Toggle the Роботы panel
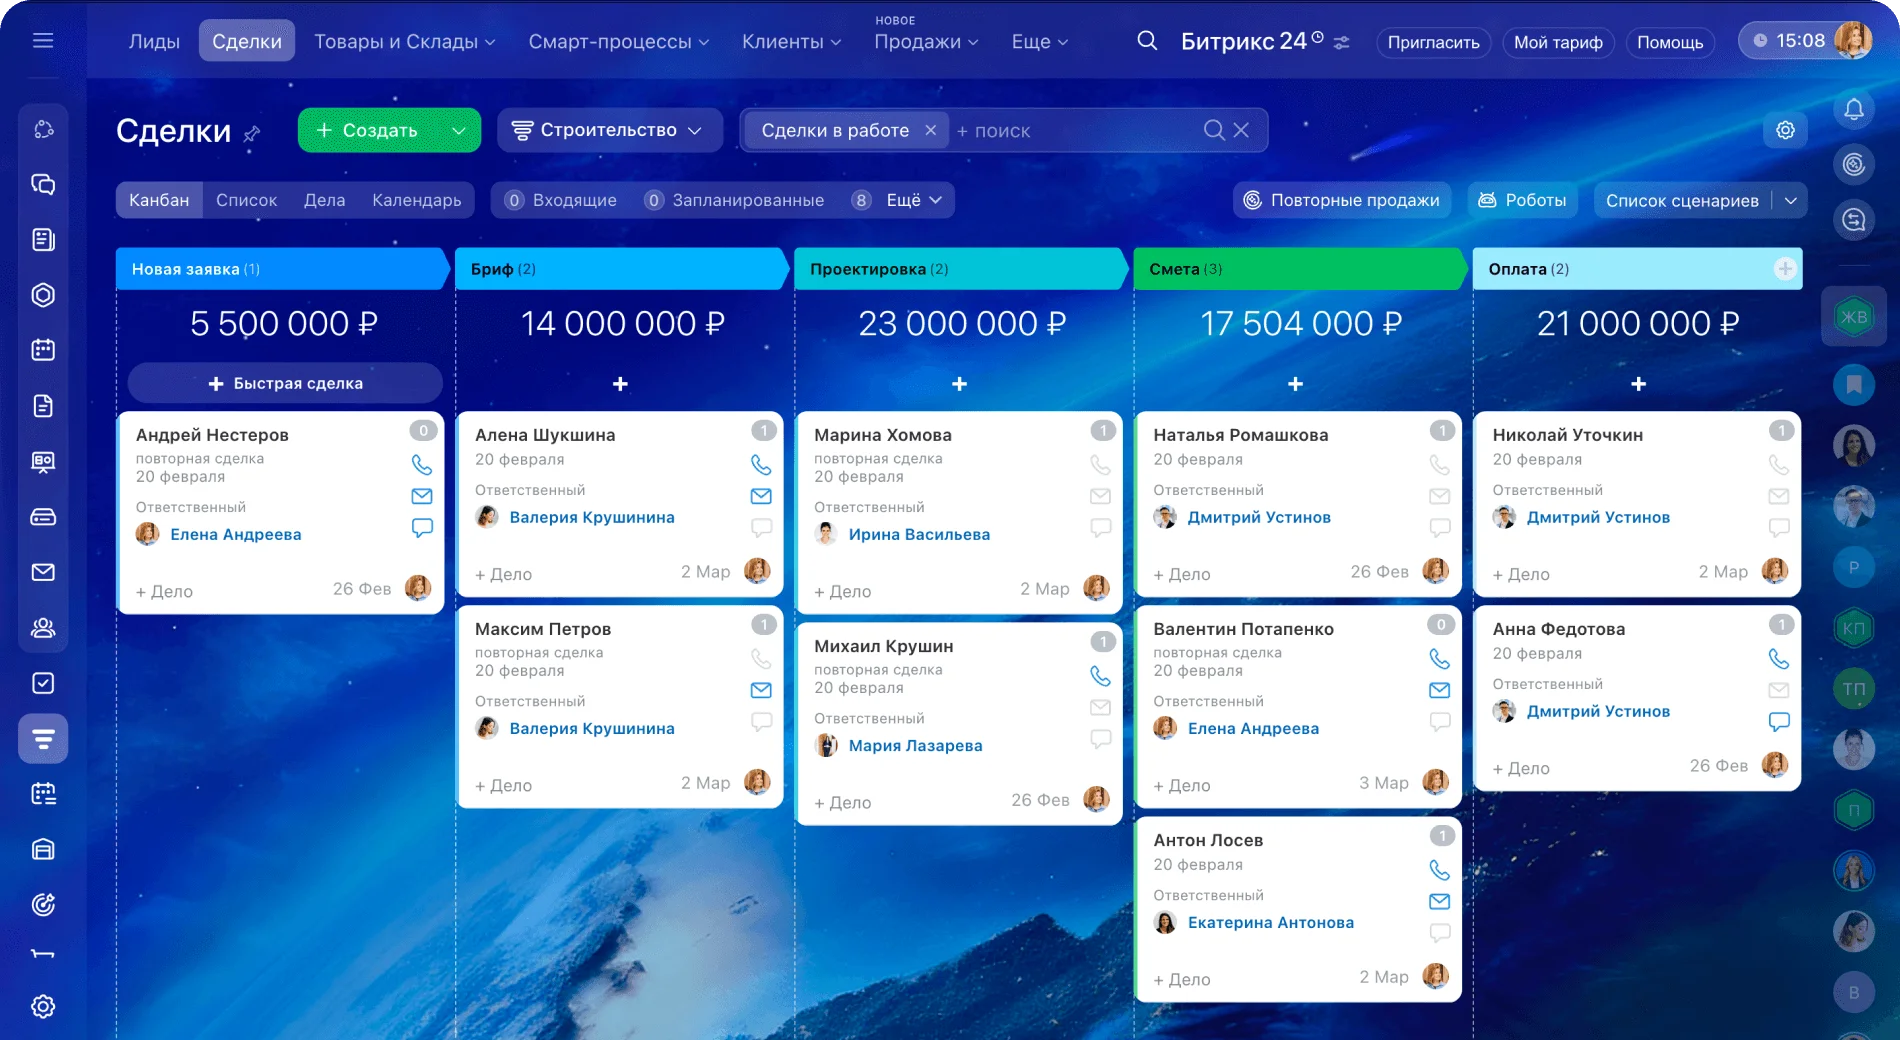The width and height of the screenshot is (1900, 1040). [1522, 199]
